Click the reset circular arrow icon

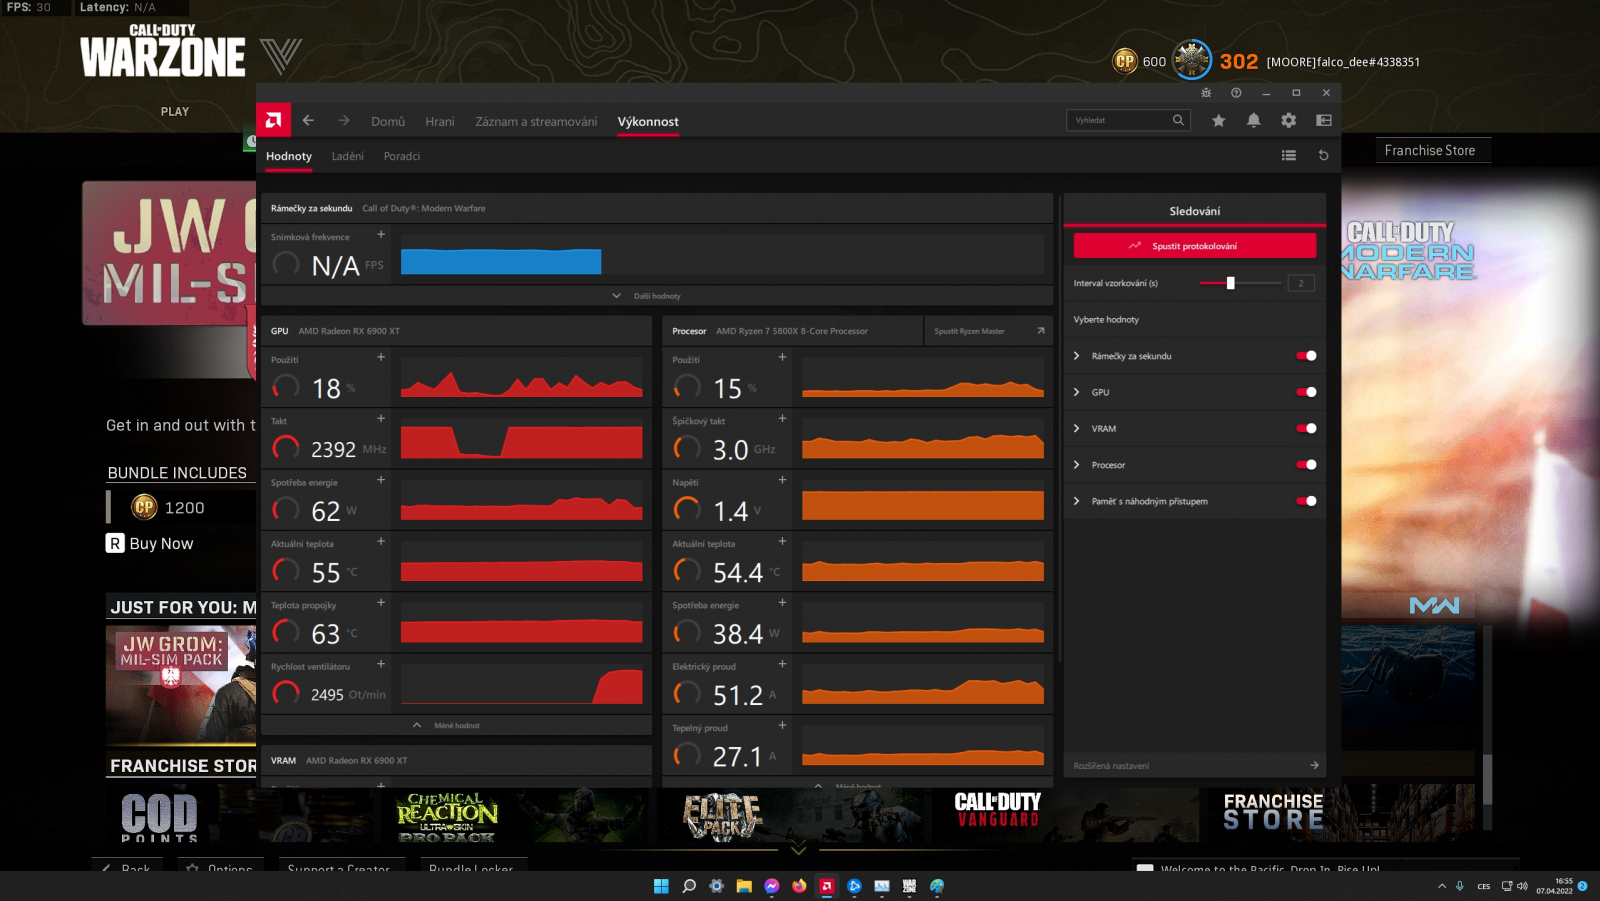tap(1323, 156)
